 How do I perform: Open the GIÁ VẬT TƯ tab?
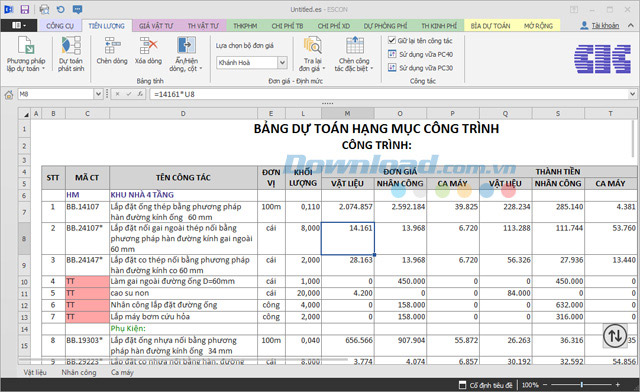pos(156,26)
